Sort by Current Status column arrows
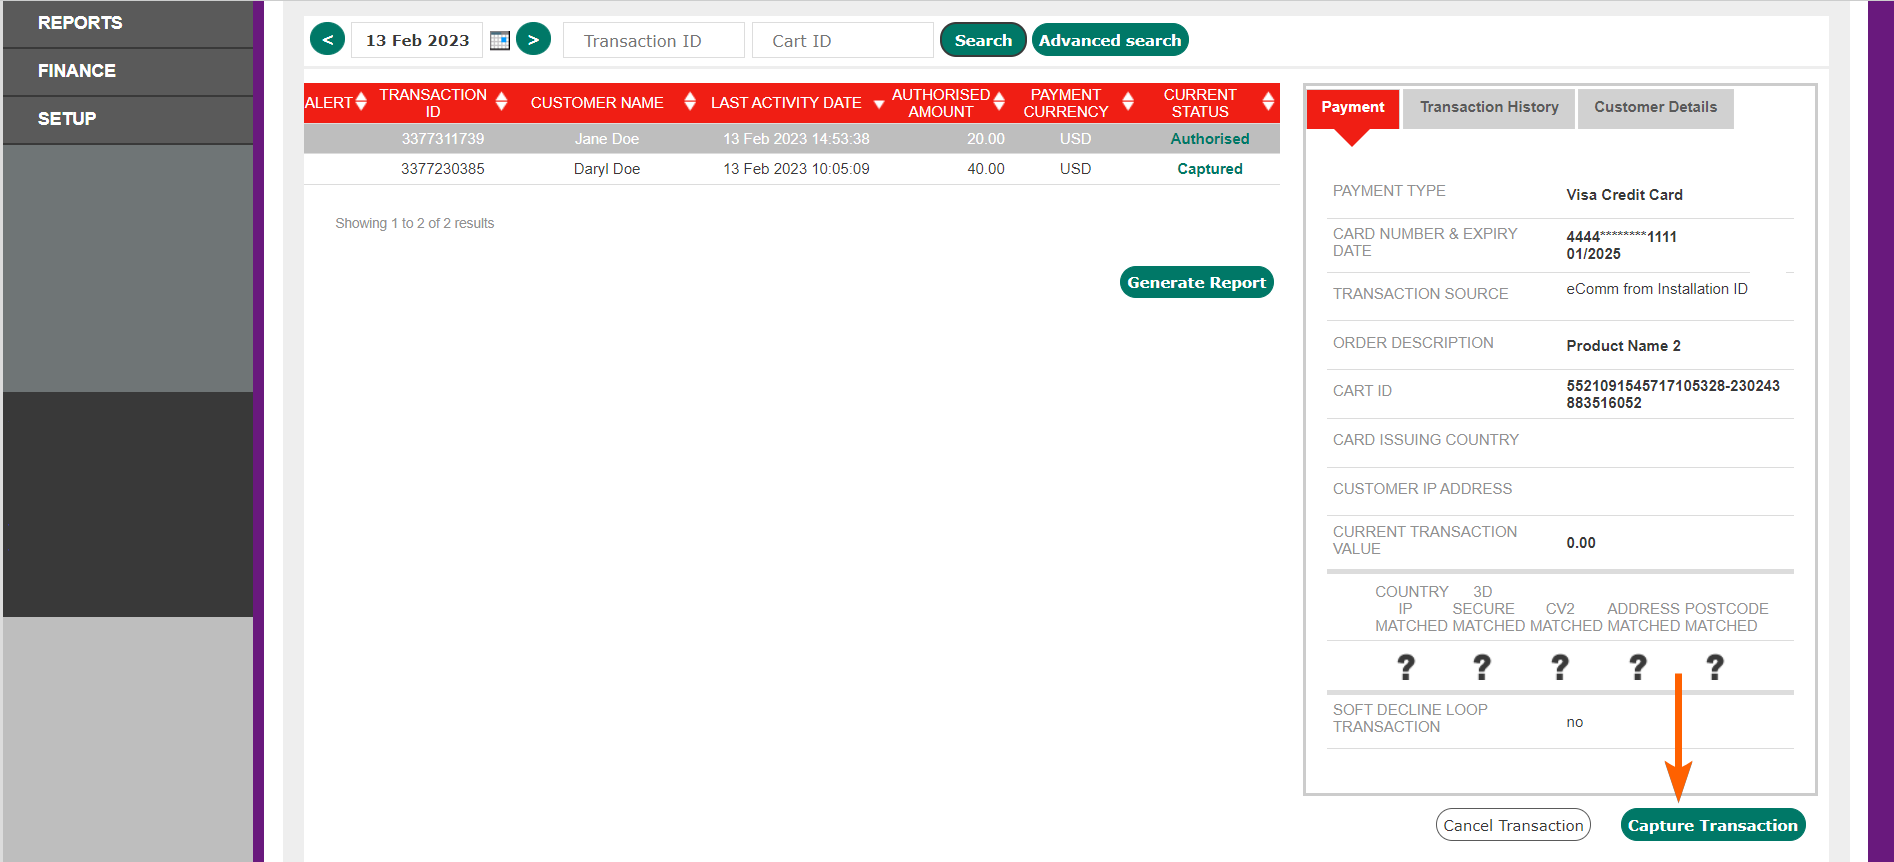 1268,102
